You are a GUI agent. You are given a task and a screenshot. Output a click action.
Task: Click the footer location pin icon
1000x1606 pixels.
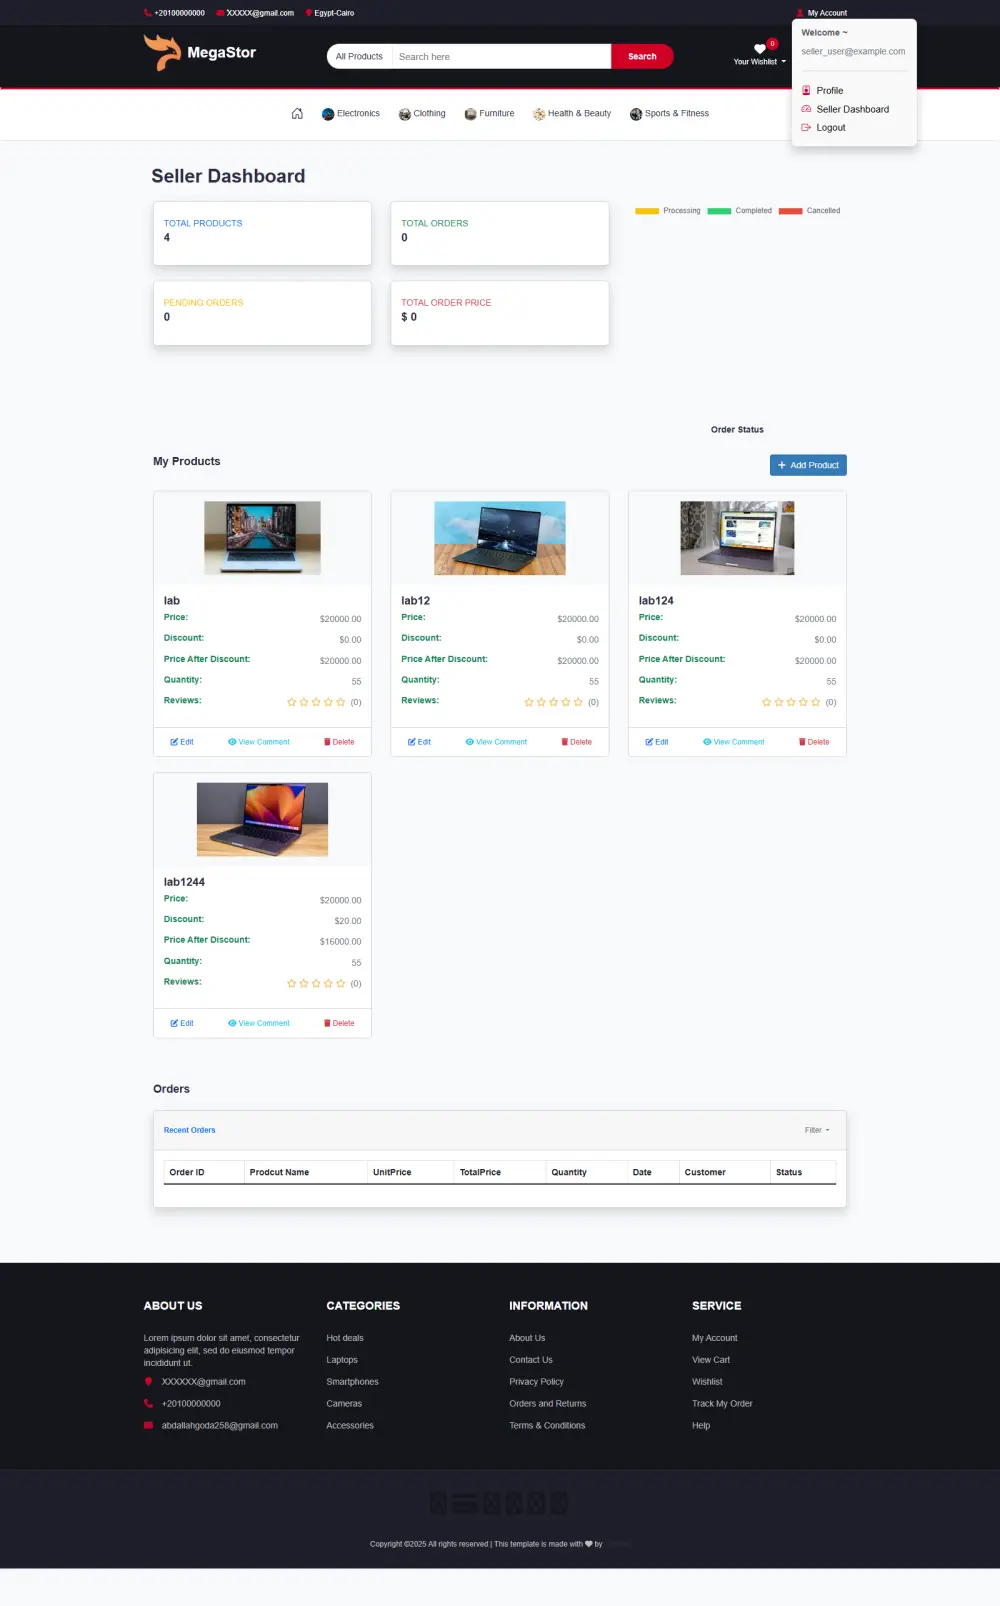pyautogui.click(x=148, y=1381)
